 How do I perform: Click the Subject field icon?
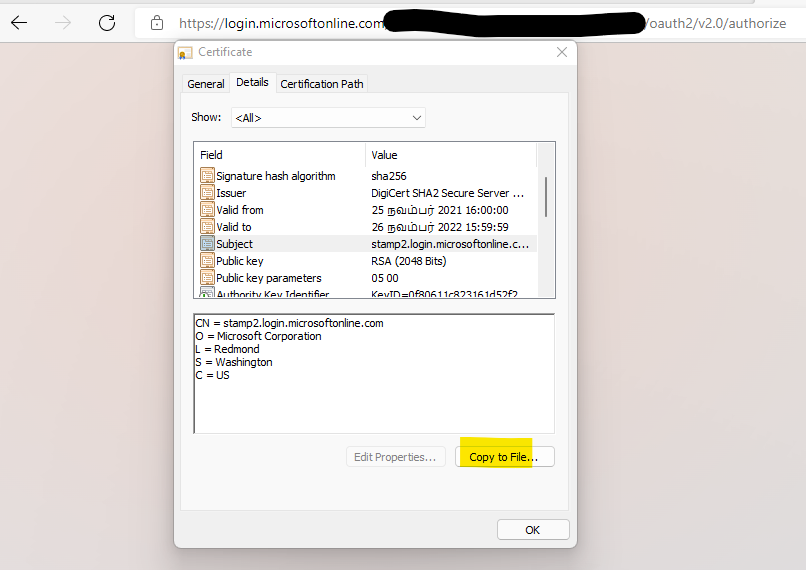(x=207, y=244)
